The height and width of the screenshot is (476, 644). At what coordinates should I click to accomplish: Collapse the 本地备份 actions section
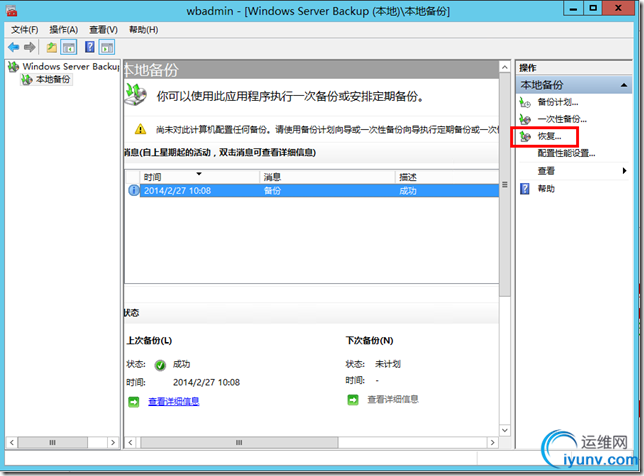click(624, 85)
